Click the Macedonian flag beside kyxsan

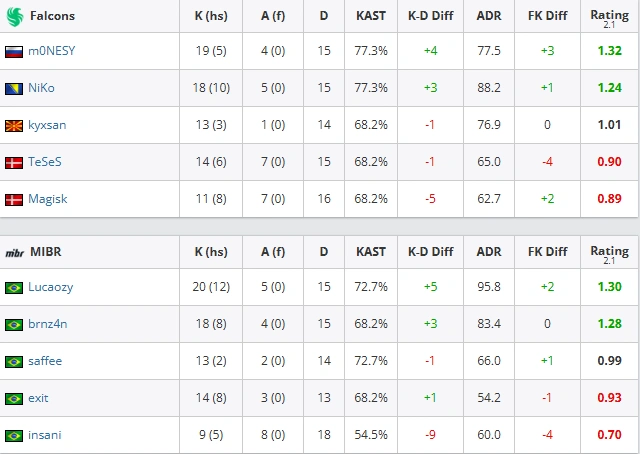pos(14,126)
